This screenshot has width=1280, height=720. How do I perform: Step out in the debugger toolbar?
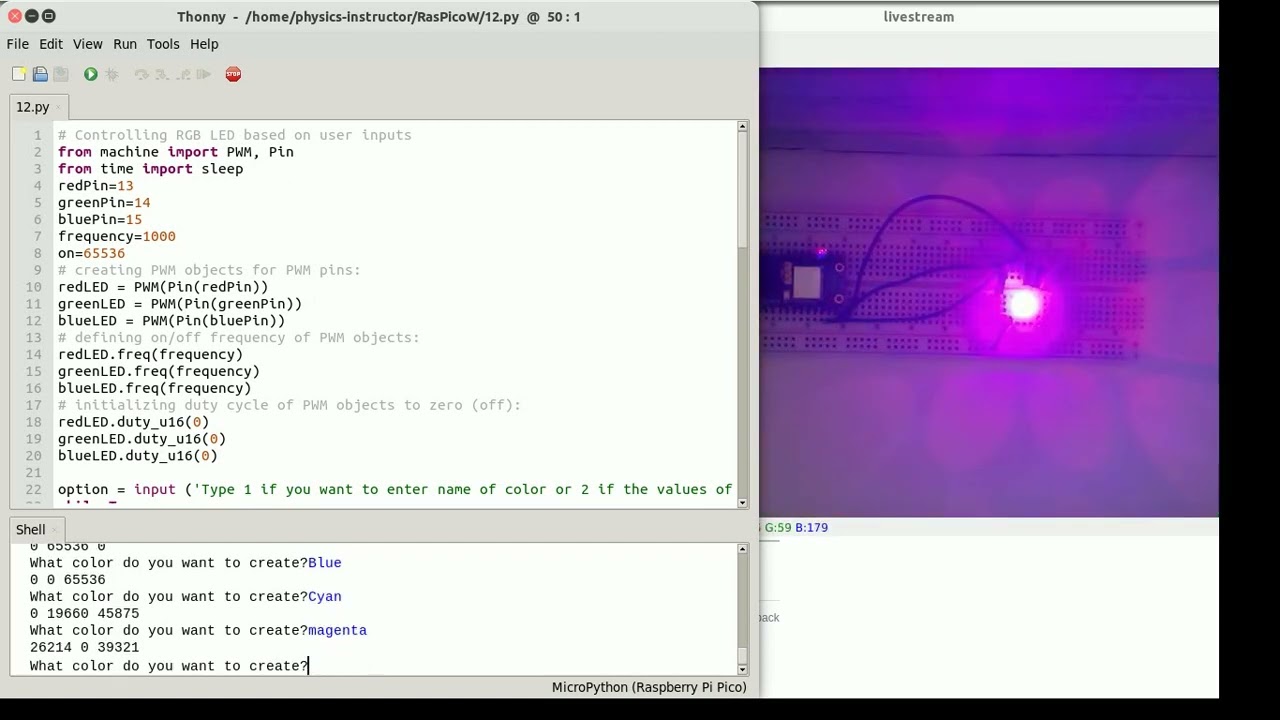pos(183,74)
